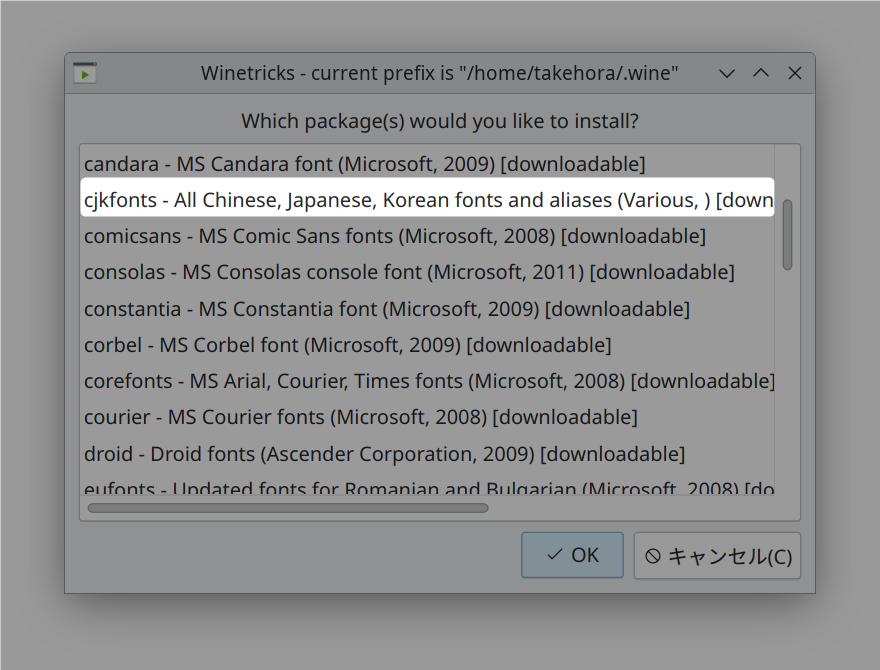
Task: Select the constantia MS Constantia font row
Action: tap(427, 309)
